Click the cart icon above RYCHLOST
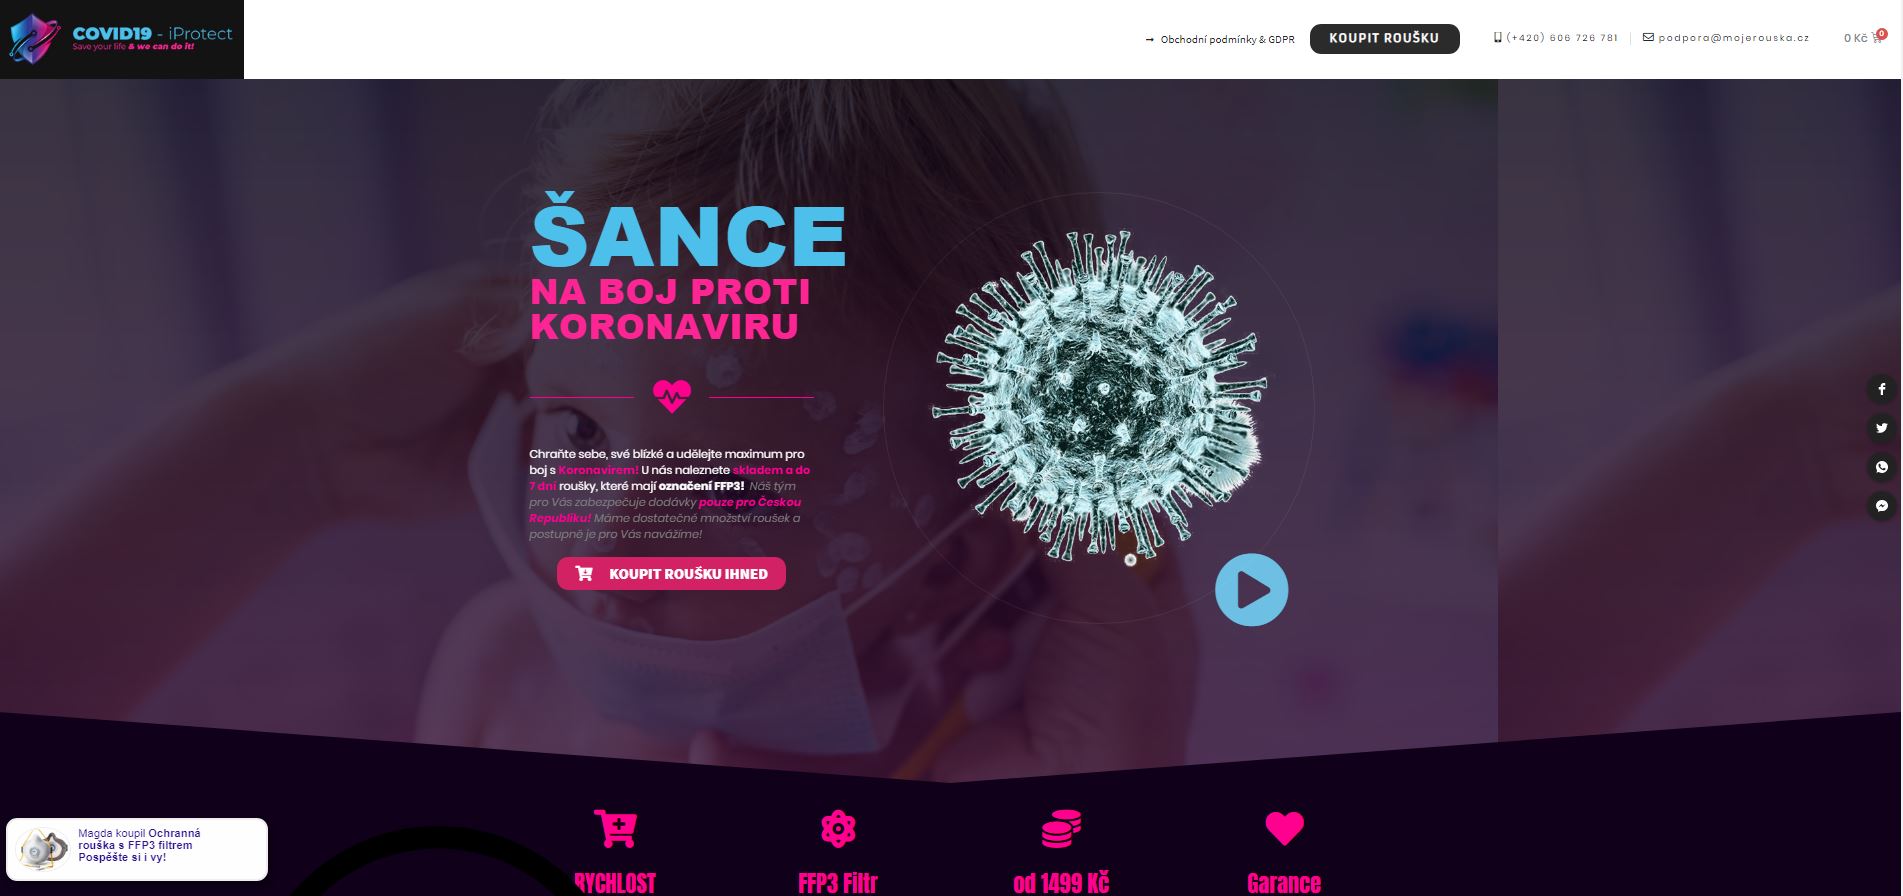 click(615, 828)
